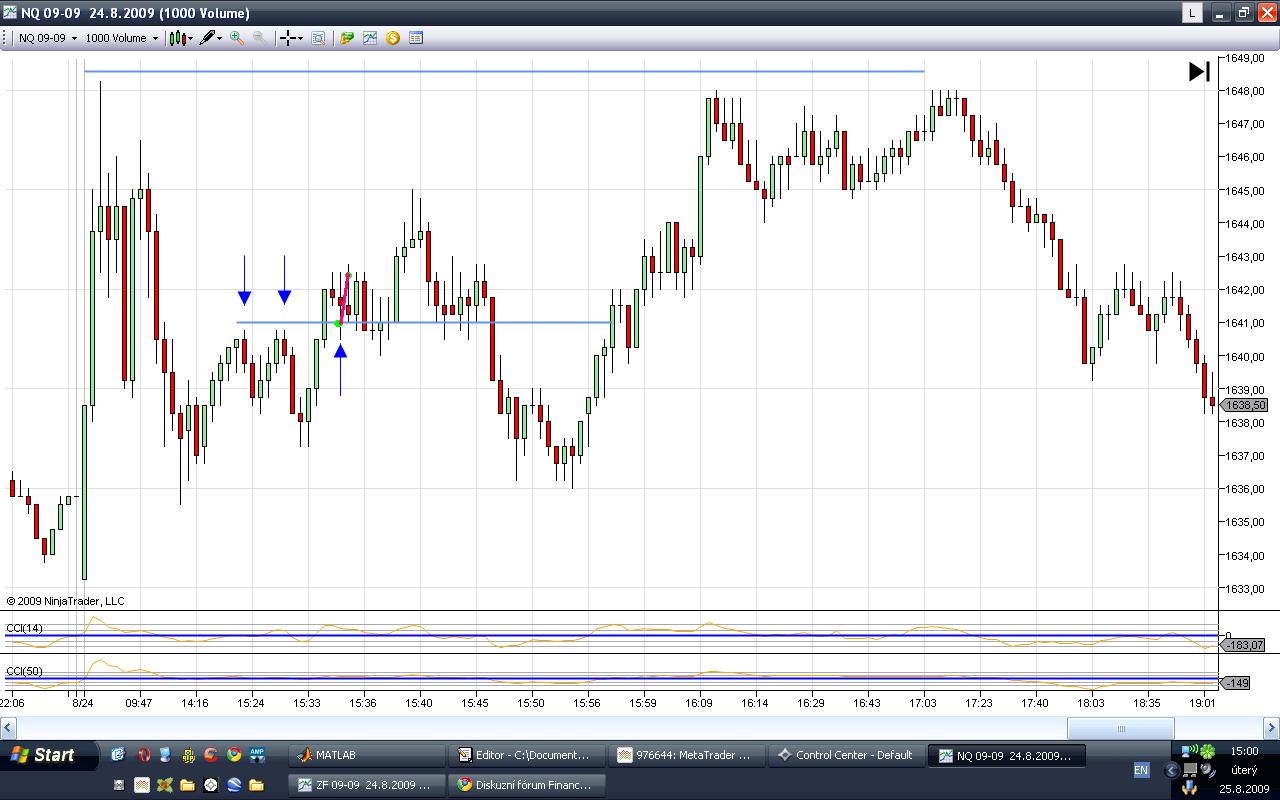Click the AMP quick launch icon
Viewport: 1280px width, 800px height.
tap(257, 755)
